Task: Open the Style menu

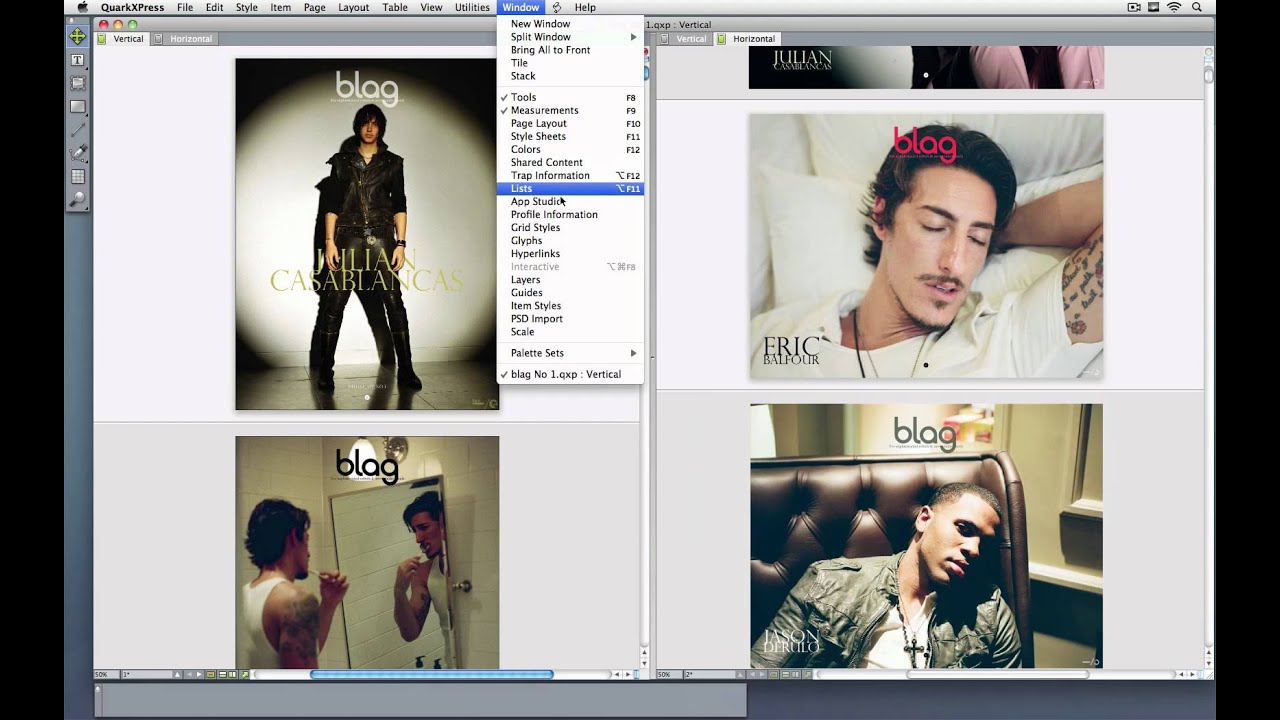Action: point(246,7)
